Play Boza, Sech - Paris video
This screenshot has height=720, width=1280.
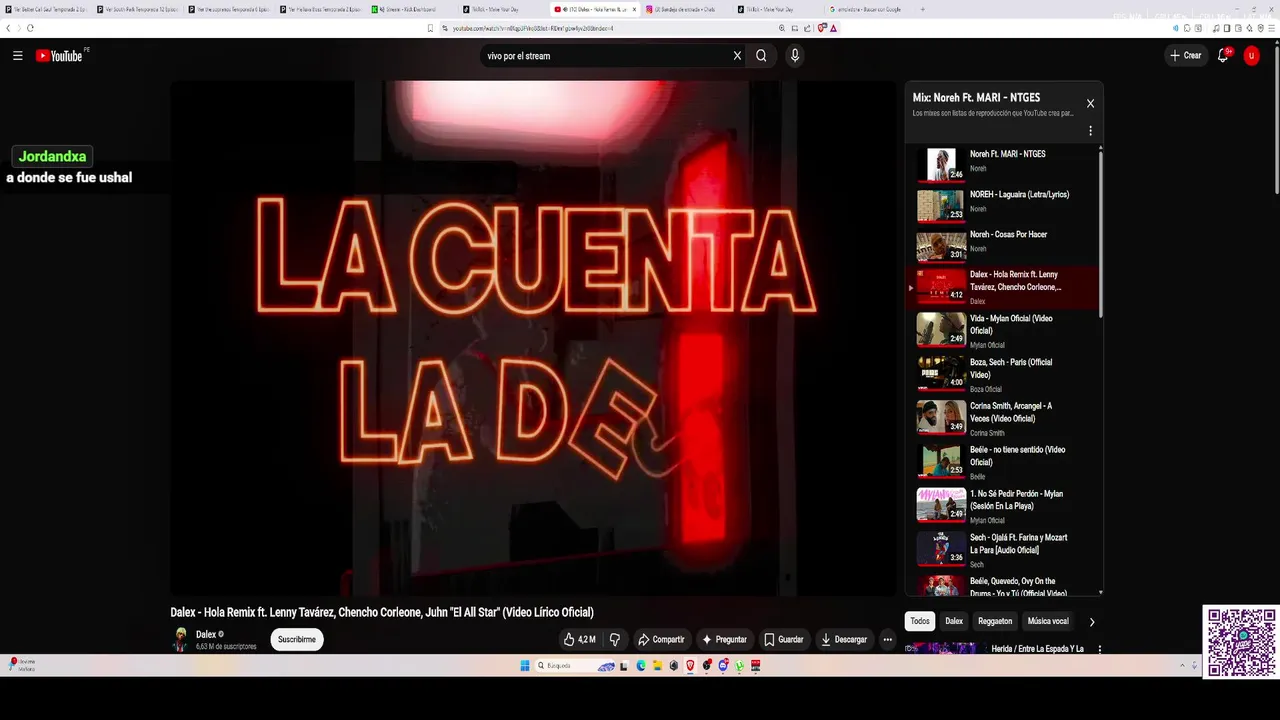[1000, 374]
